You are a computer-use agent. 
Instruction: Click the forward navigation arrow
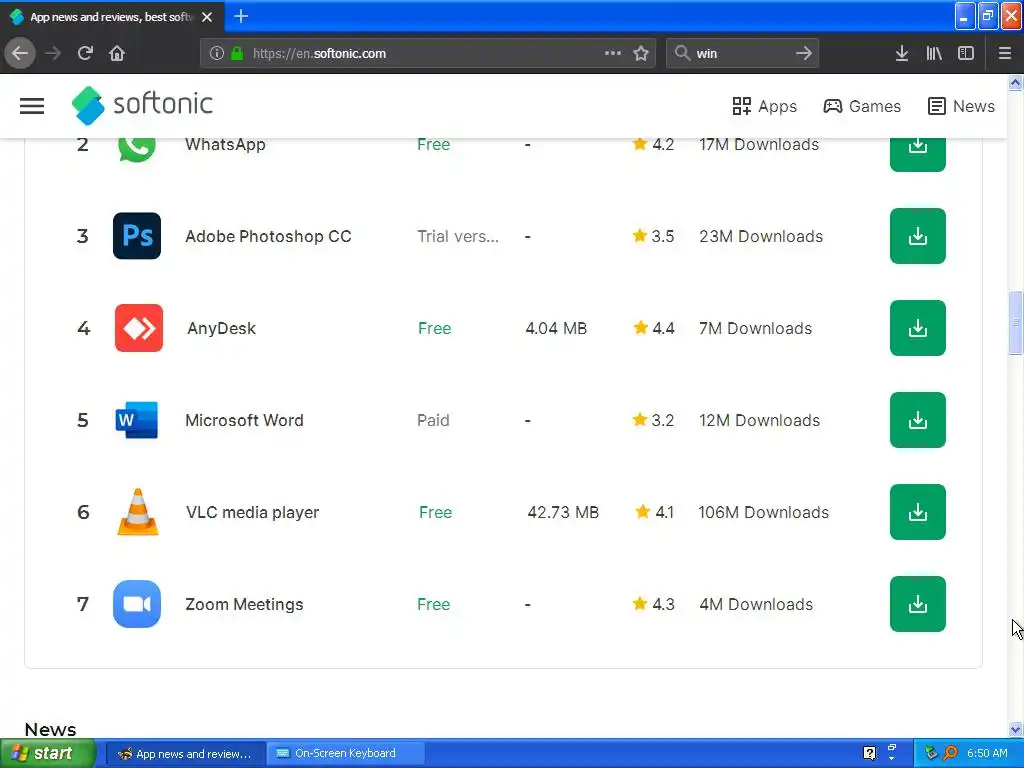[x=53, y=53]
